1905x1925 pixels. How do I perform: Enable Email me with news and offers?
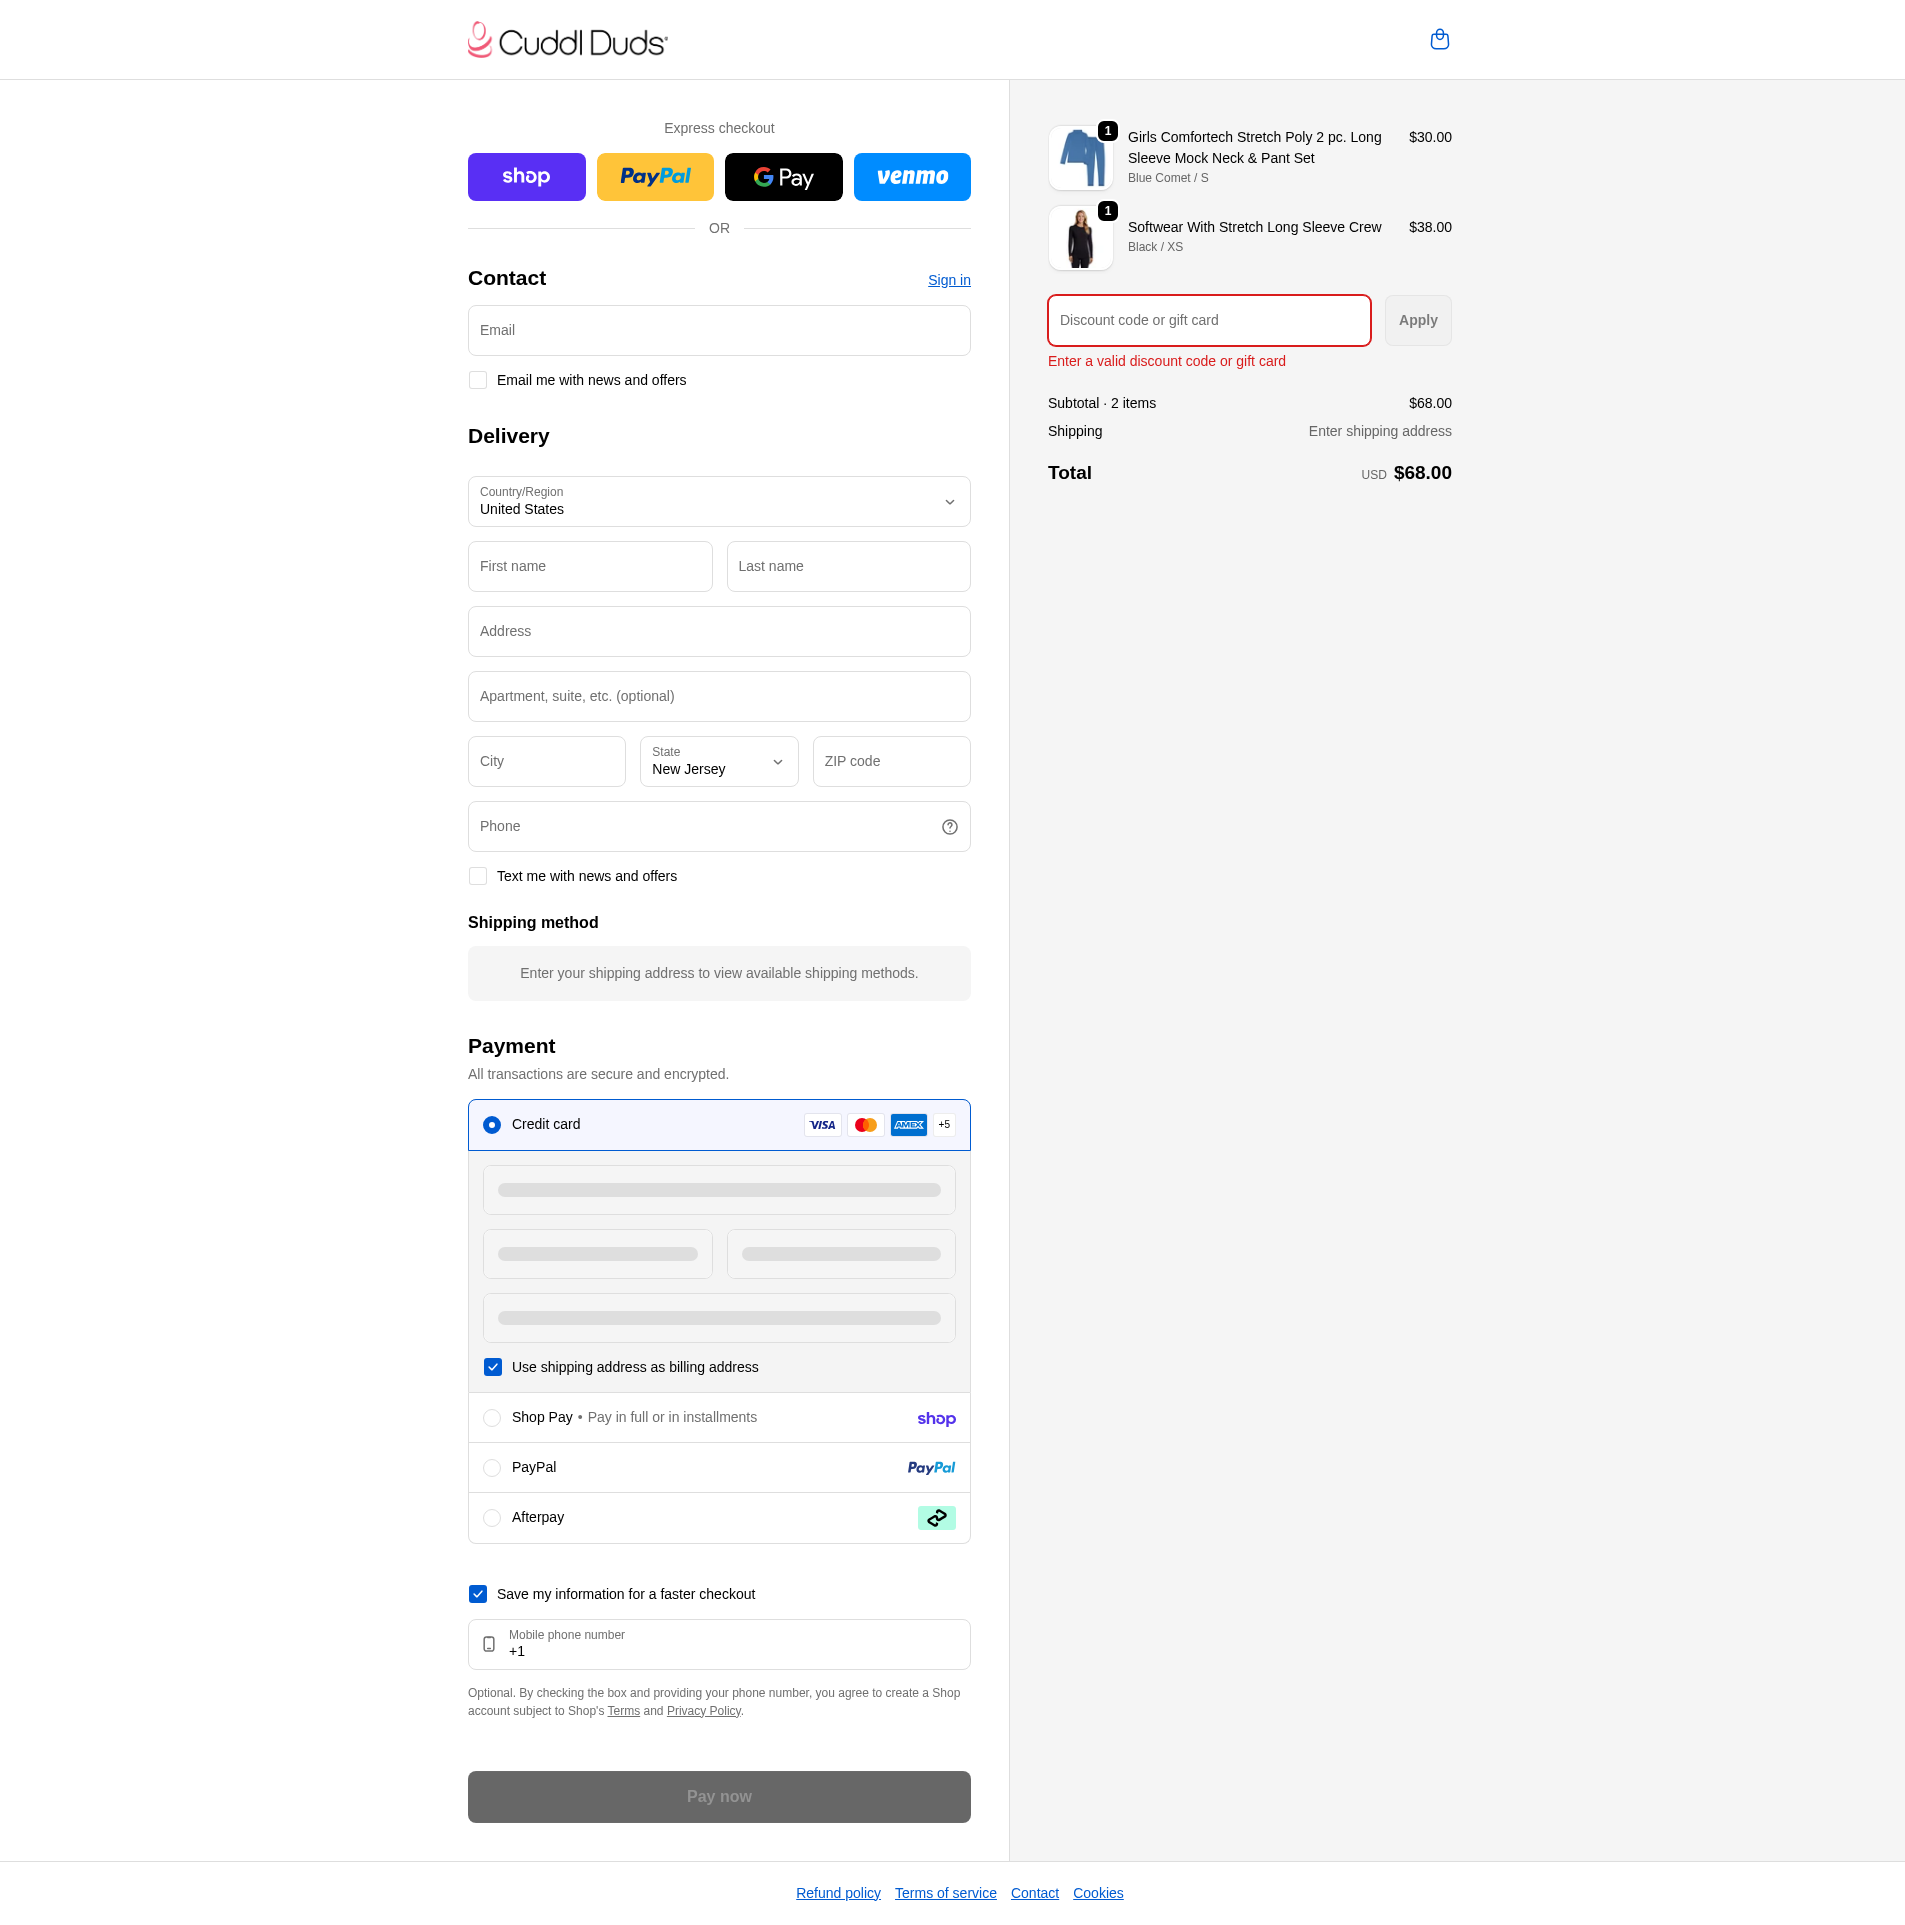(x=478, y=381)
